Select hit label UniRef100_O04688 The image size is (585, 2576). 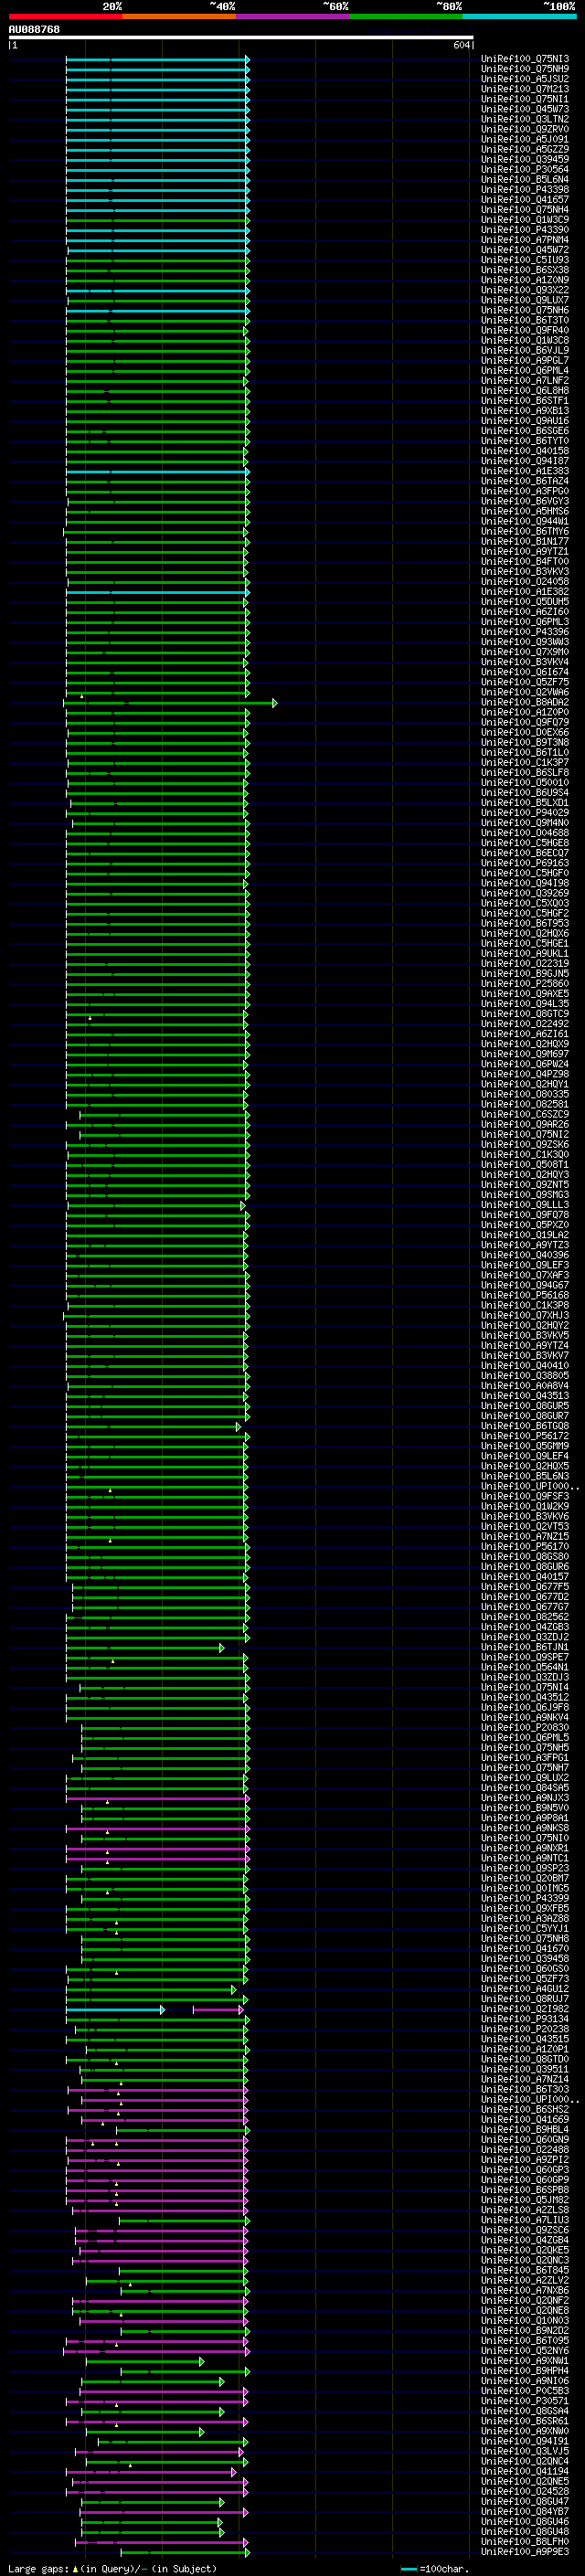point(525,833)
